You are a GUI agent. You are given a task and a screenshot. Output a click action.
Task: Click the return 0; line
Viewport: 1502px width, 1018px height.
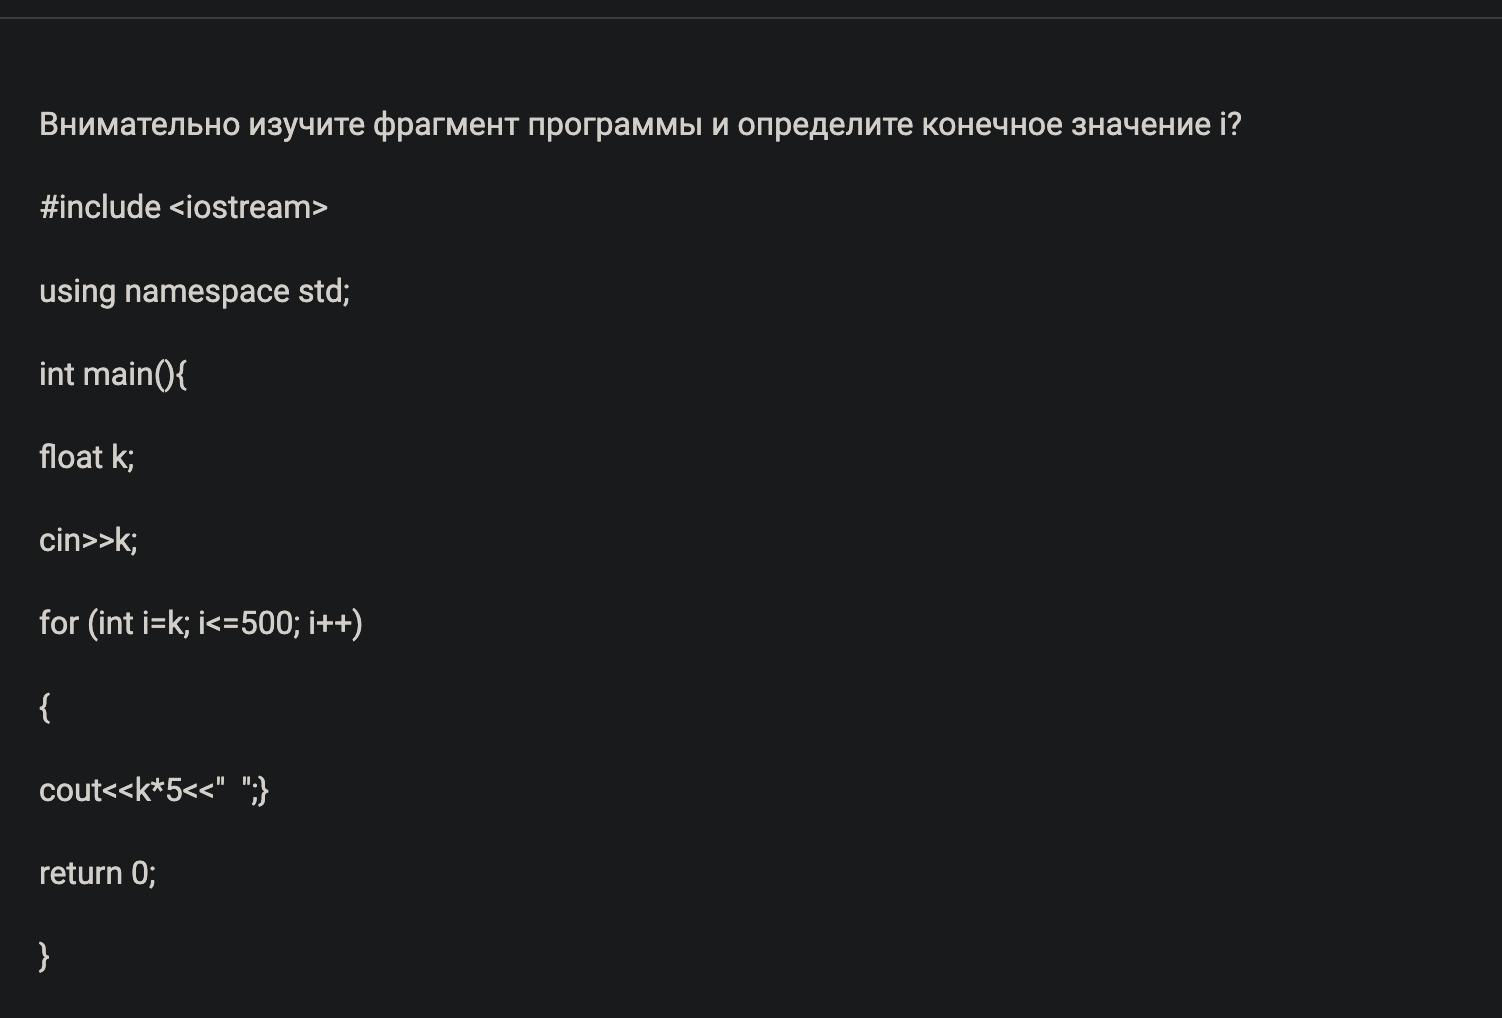coord(97,873)
